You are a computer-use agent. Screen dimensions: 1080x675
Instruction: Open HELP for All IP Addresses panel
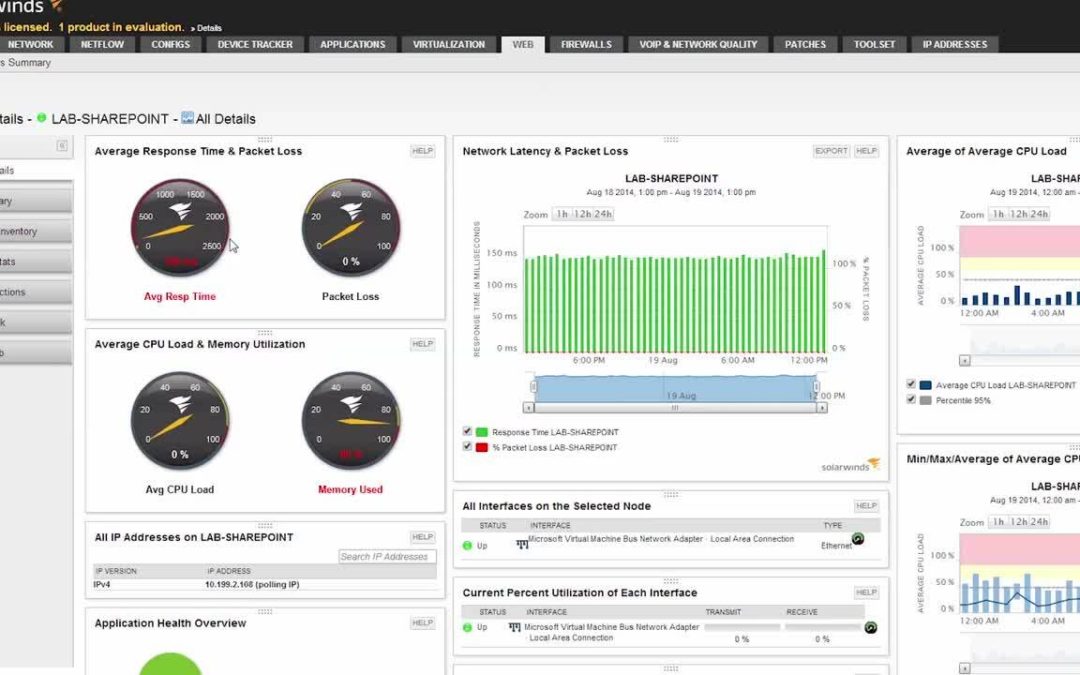pos(422,537)
